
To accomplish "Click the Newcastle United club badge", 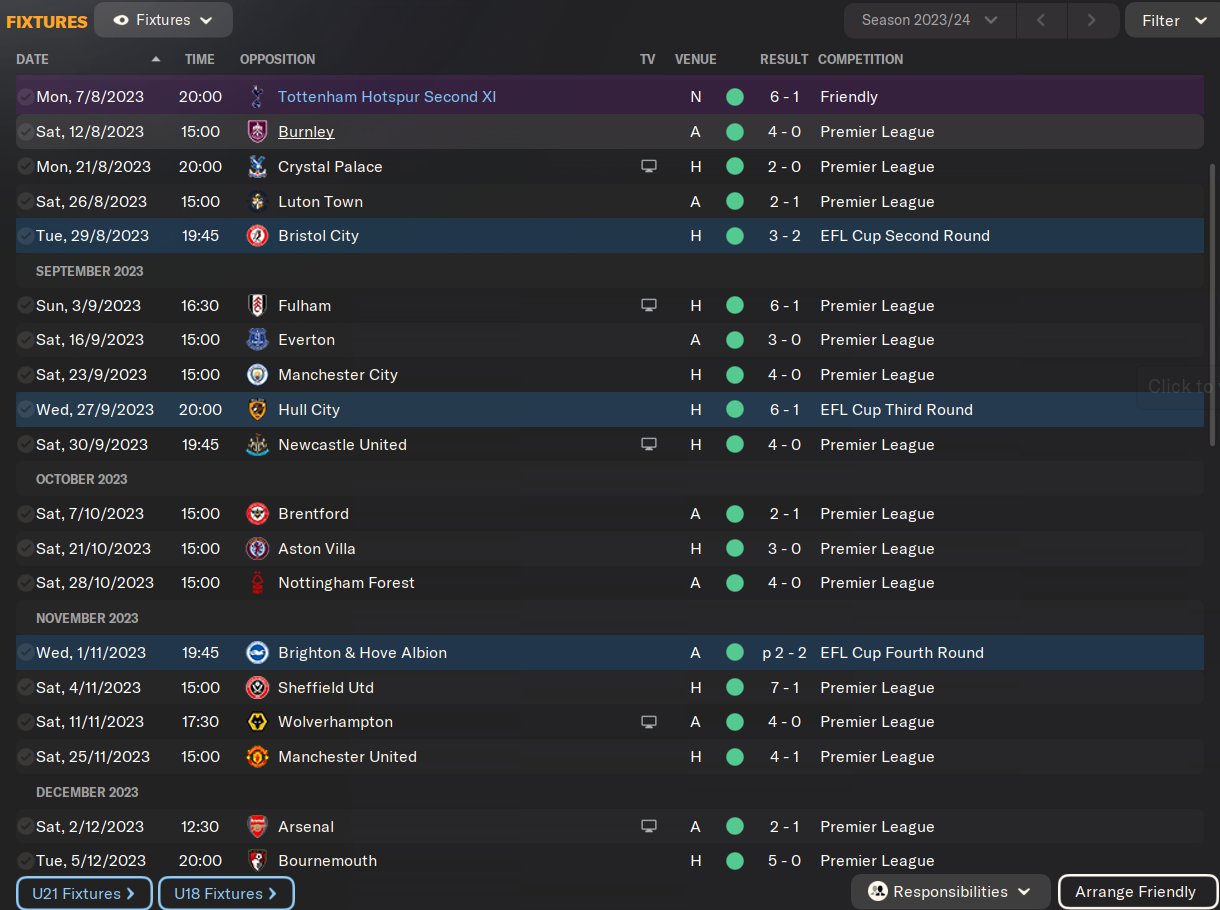I will [257, 445].
